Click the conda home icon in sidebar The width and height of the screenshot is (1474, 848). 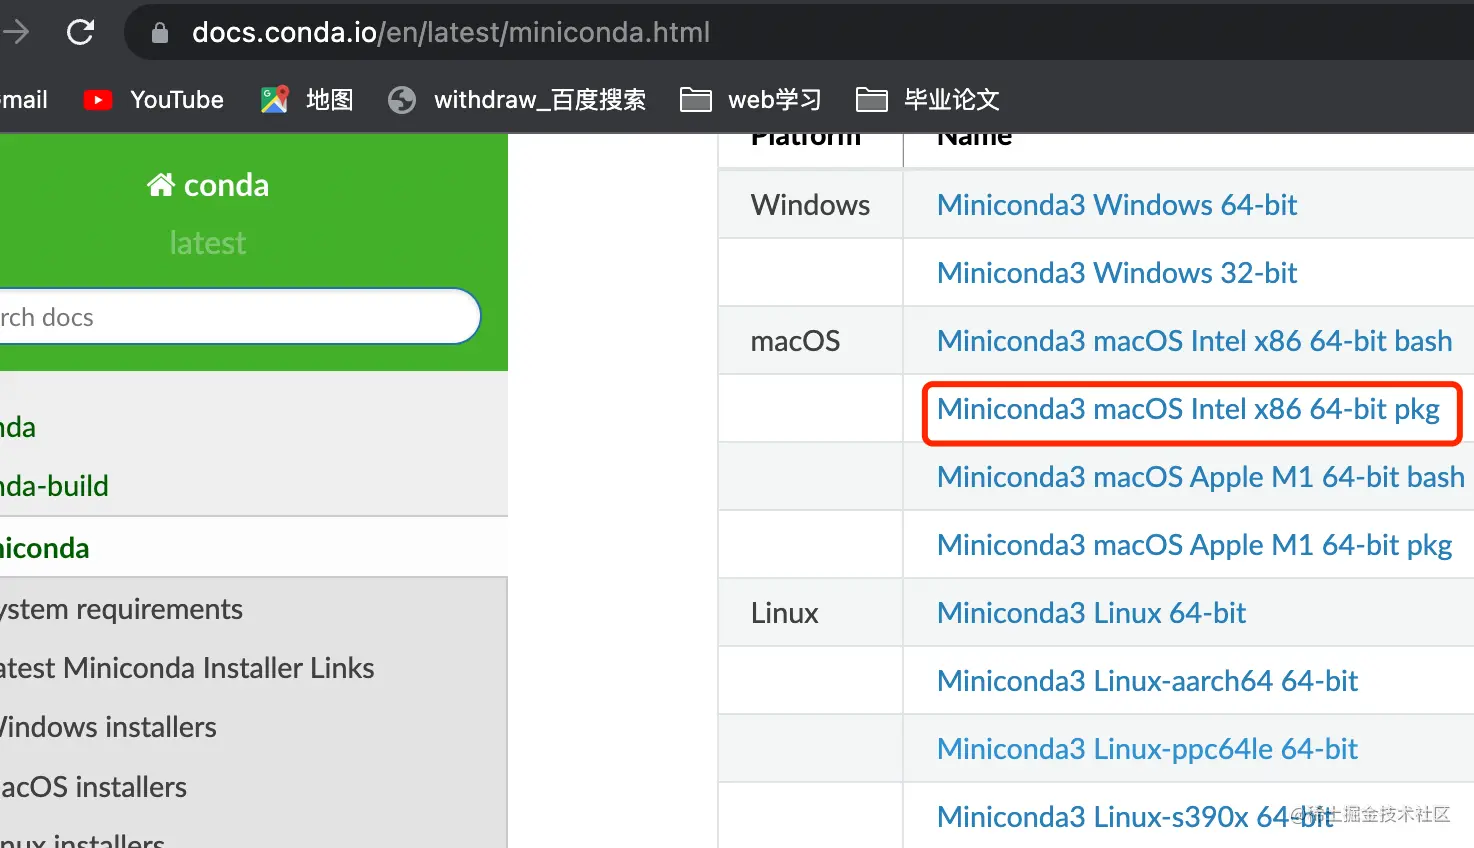coord(161,185)
